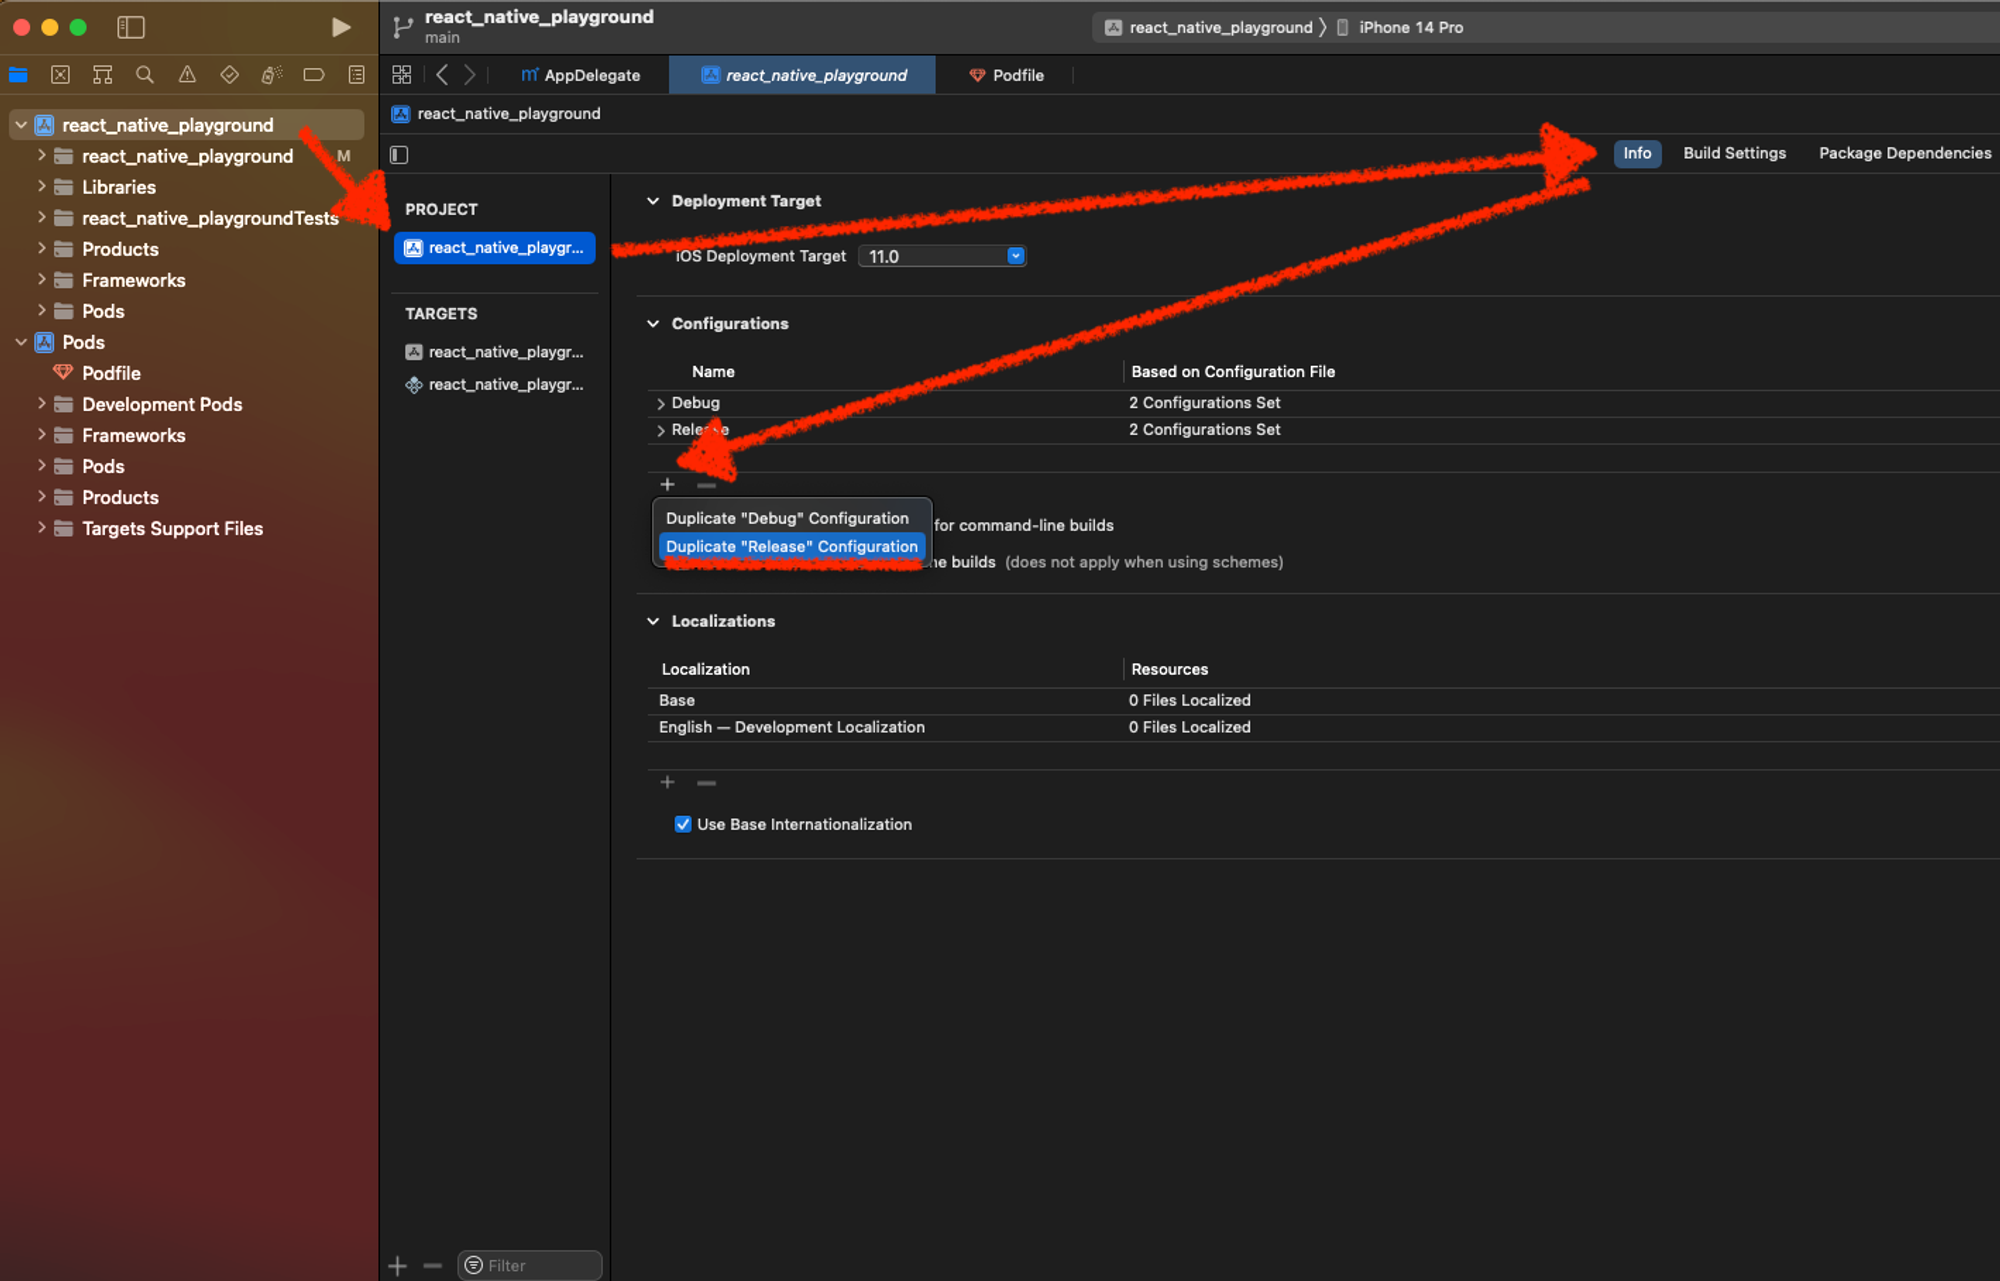
Task: Open the related items grid icon
Action: pyautogui.click(x=402, y=75)
